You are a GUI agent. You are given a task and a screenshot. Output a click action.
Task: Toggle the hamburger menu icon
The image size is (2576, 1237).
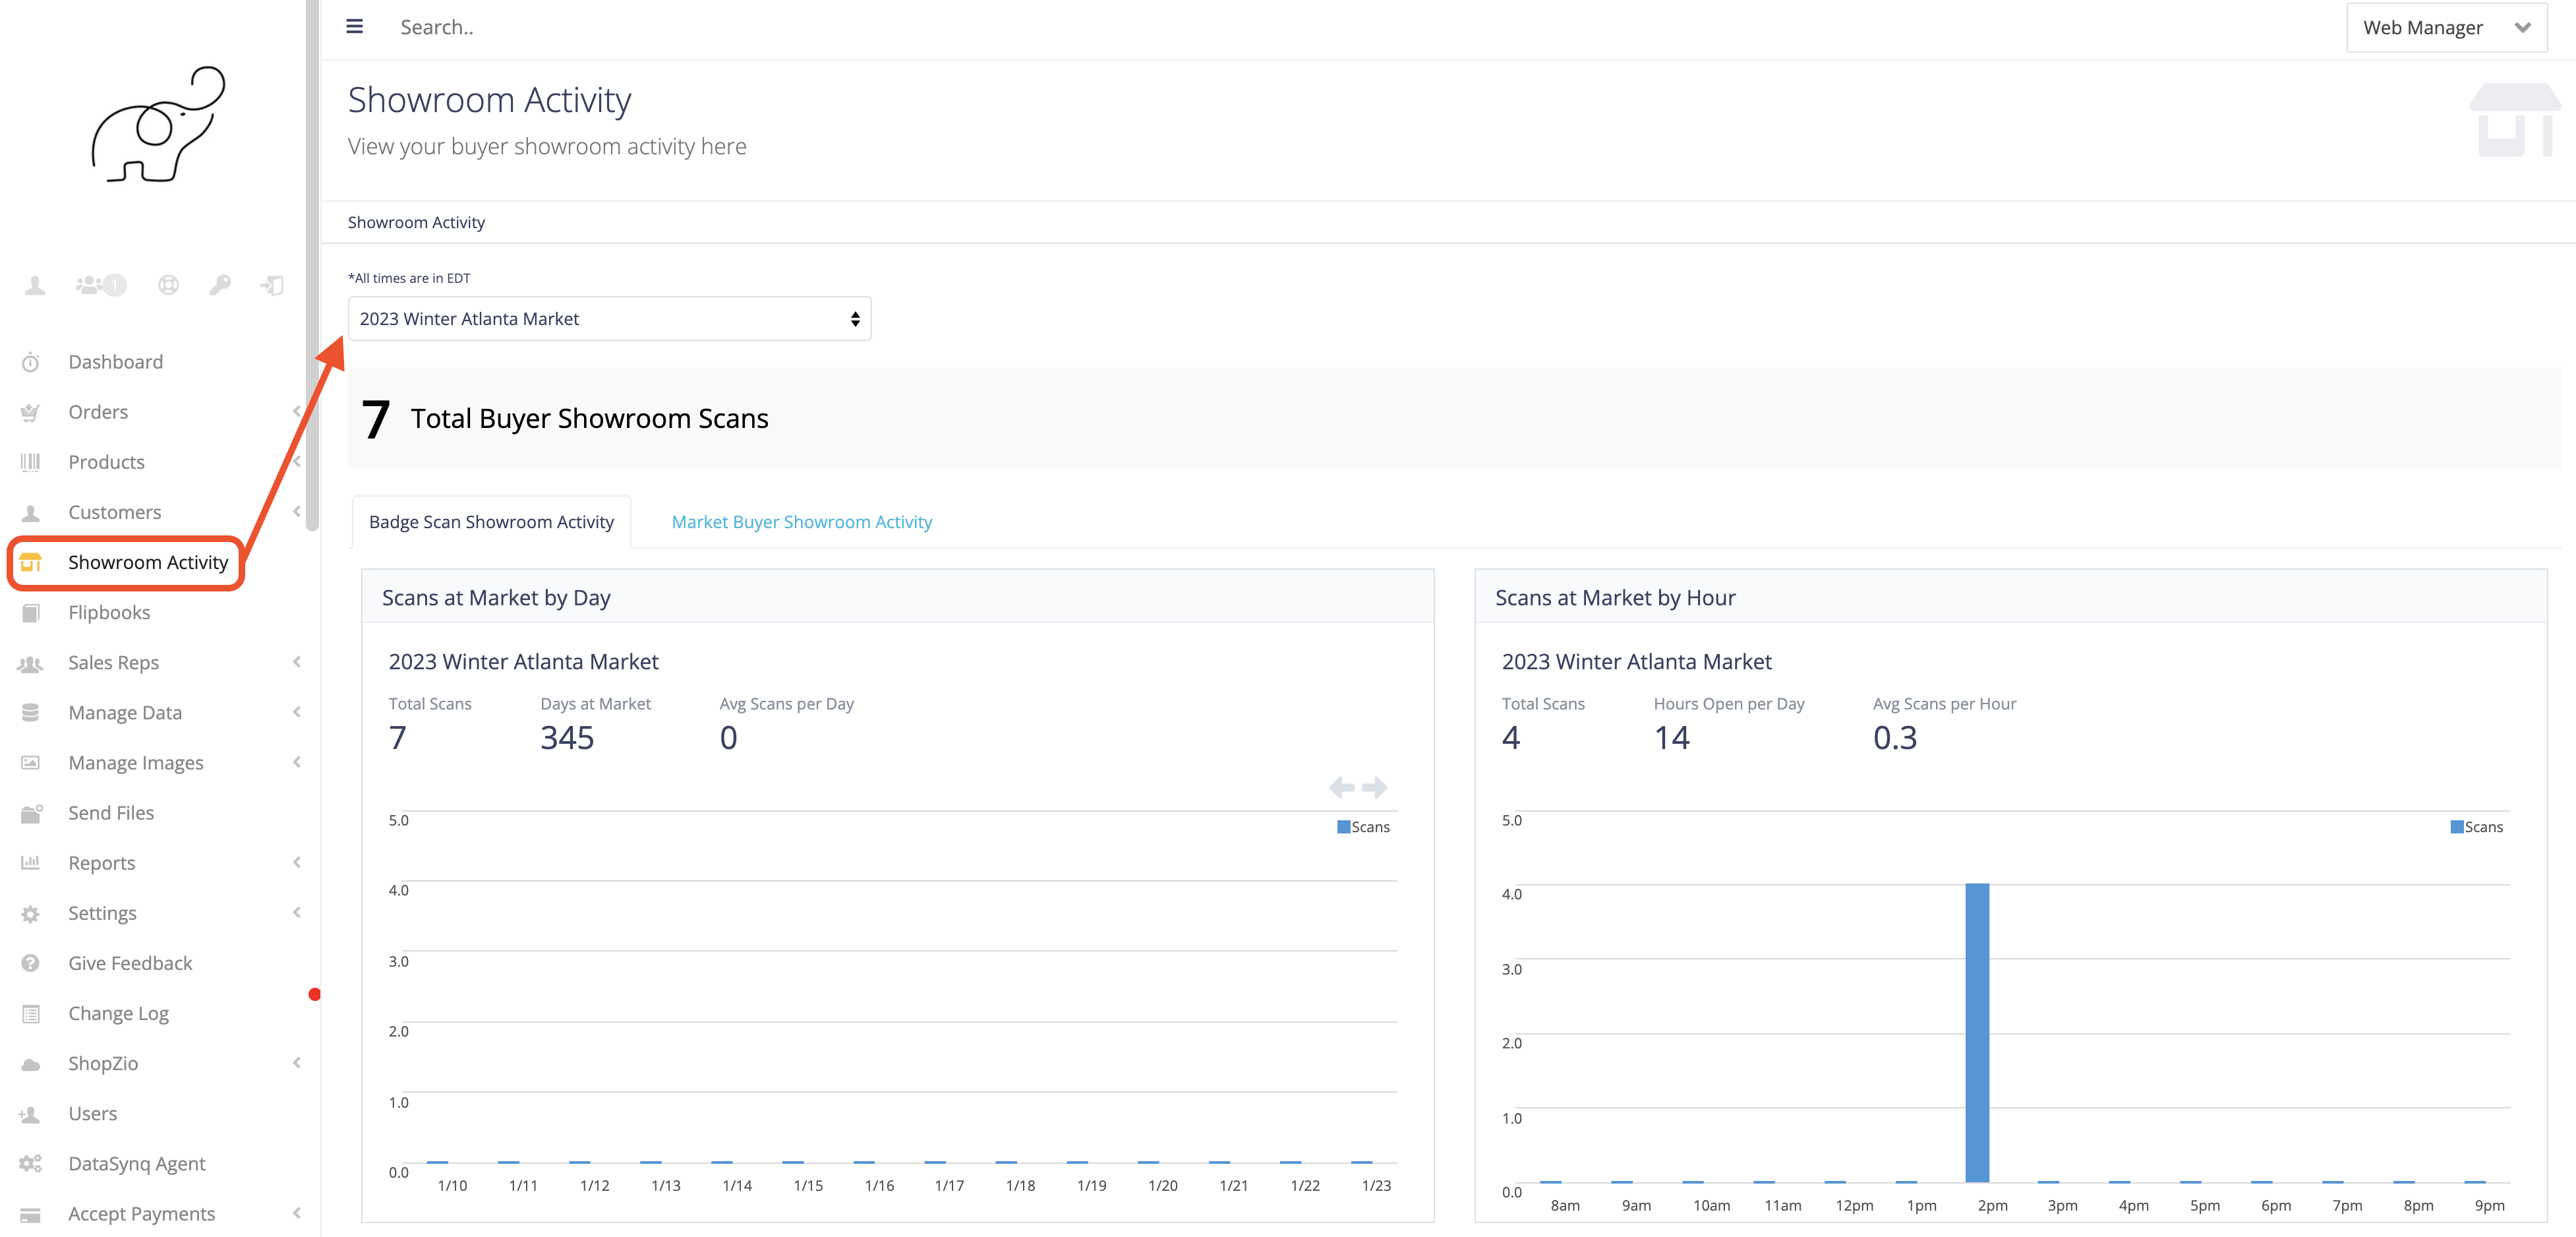[x=354, y=27]
